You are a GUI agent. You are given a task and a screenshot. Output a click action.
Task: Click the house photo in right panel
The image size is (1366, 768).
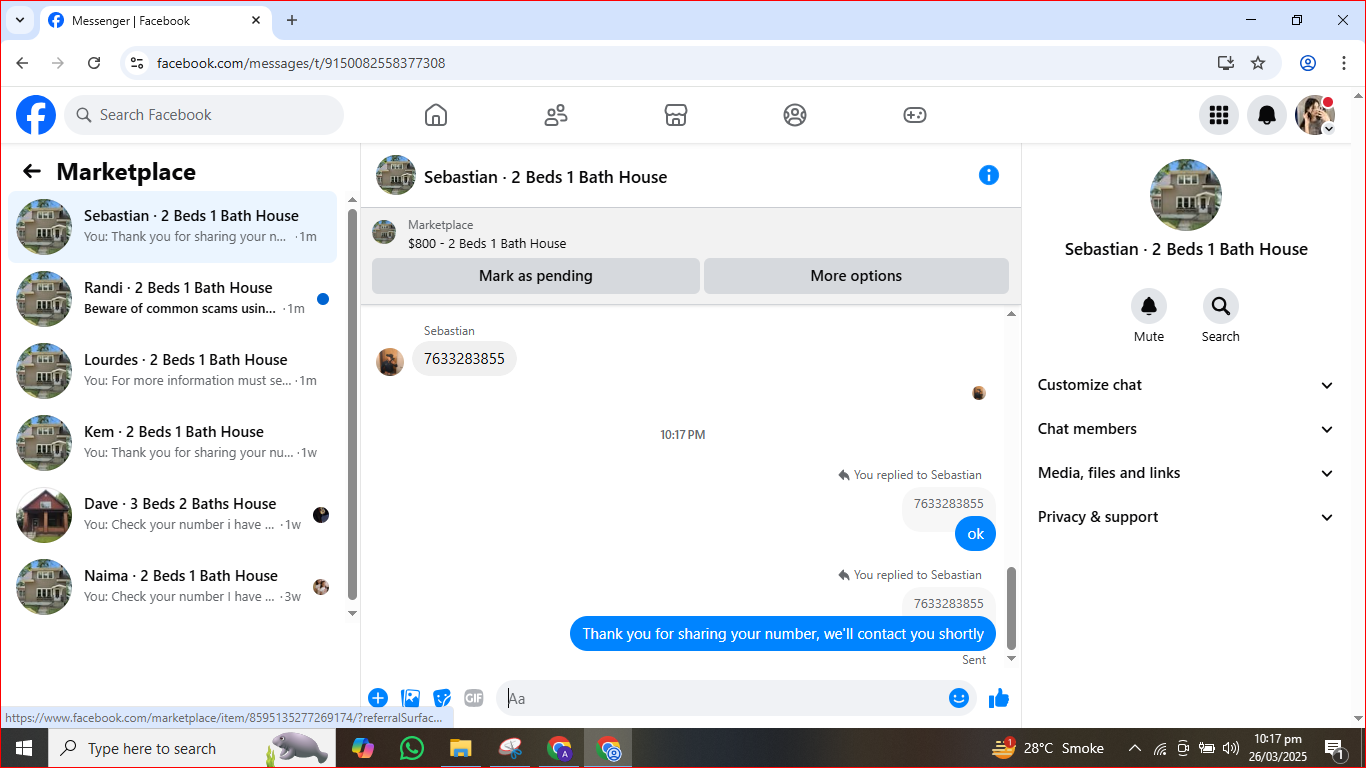coord(1186,194)
